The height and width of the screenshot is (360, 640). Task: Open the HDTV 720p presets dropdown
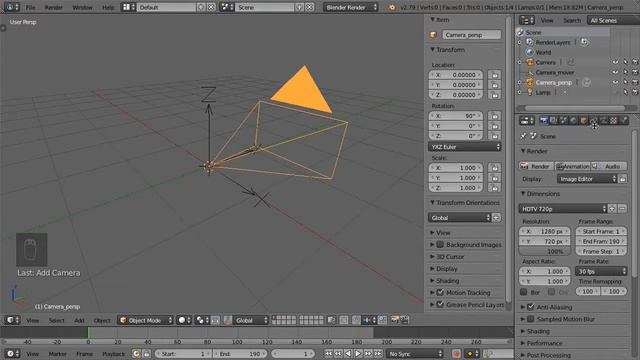click(x=563, y=209)
